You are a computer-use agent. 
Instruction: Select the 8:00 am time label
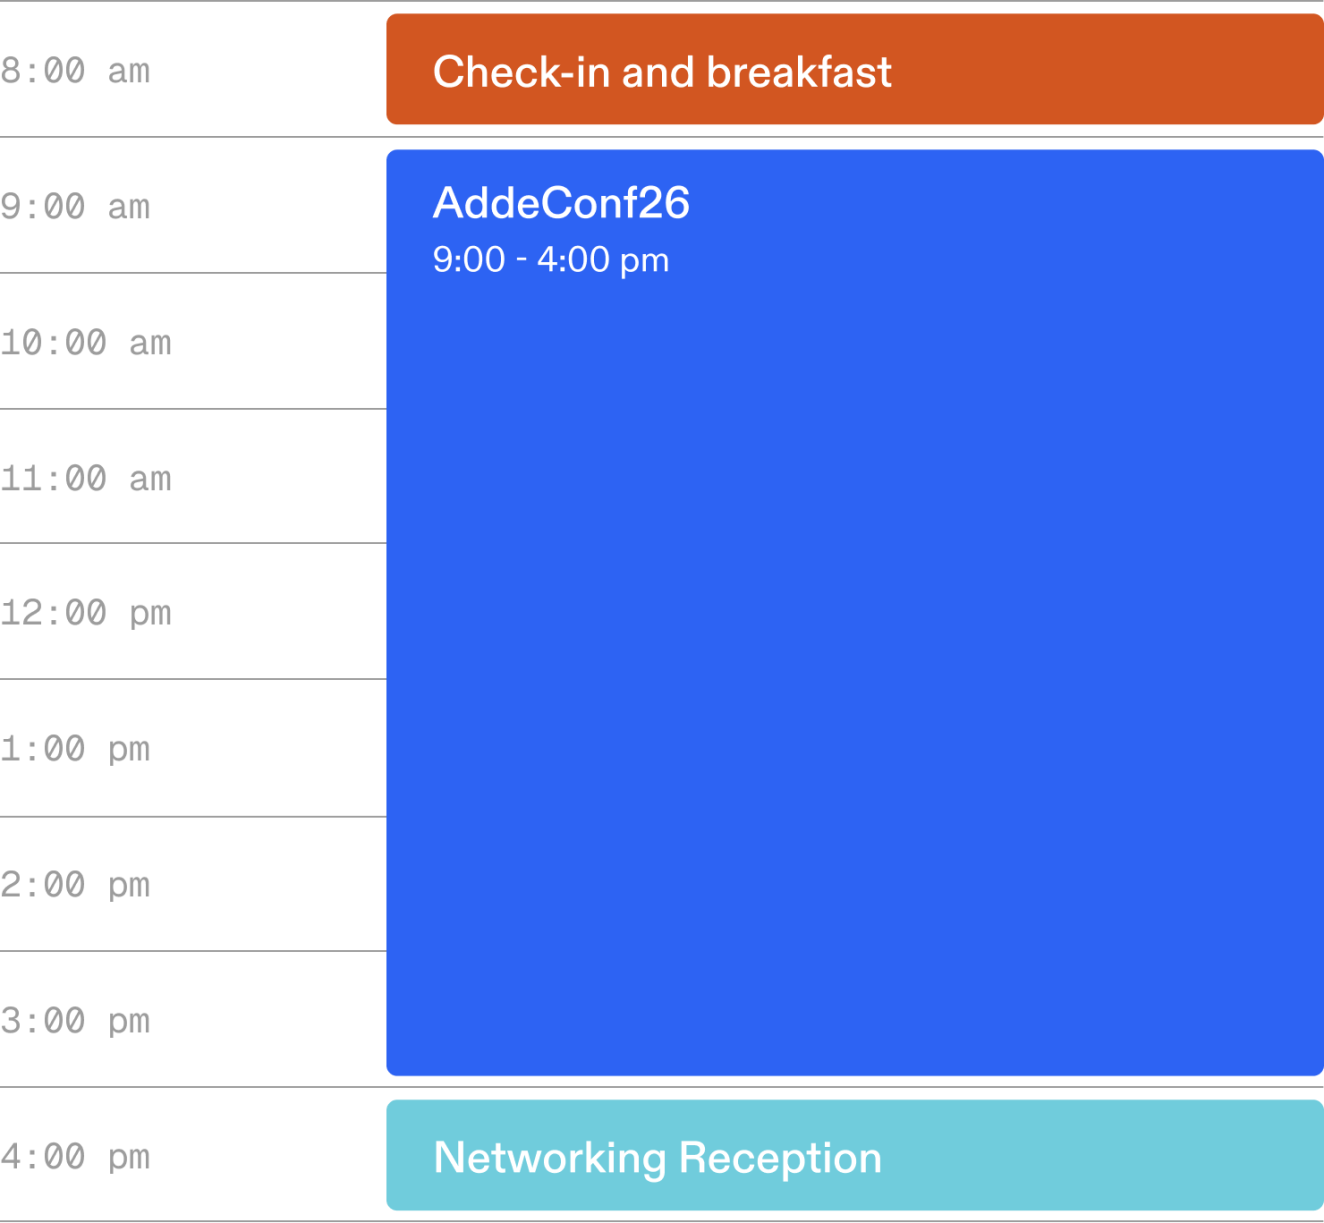pyautogui.click(x=76, y=71)
